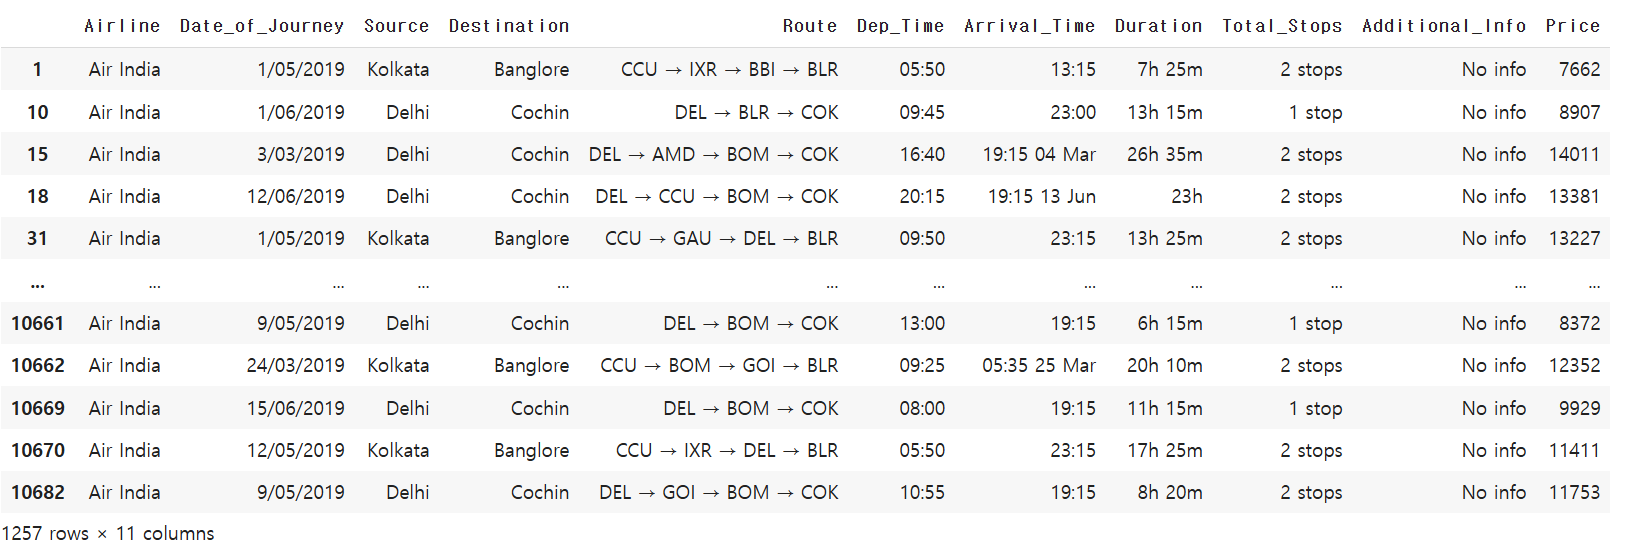The height and width of the screenshot is (553, 1626).
Task: Click the Date_of_Journey column header
Action: pos(261,26)
